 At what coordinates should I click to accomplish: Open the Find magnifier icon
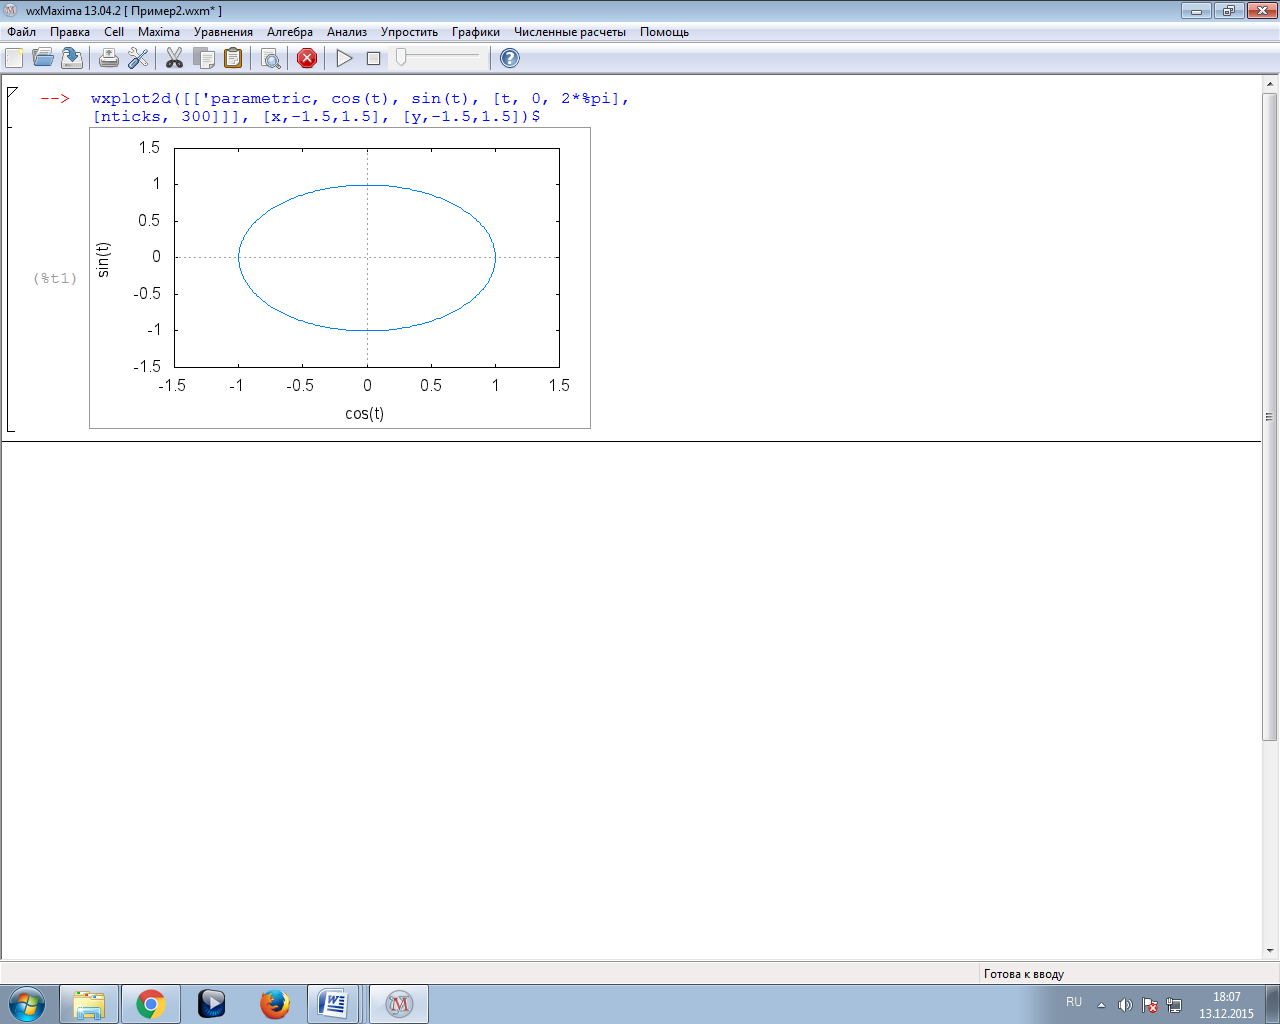[270, 58]
